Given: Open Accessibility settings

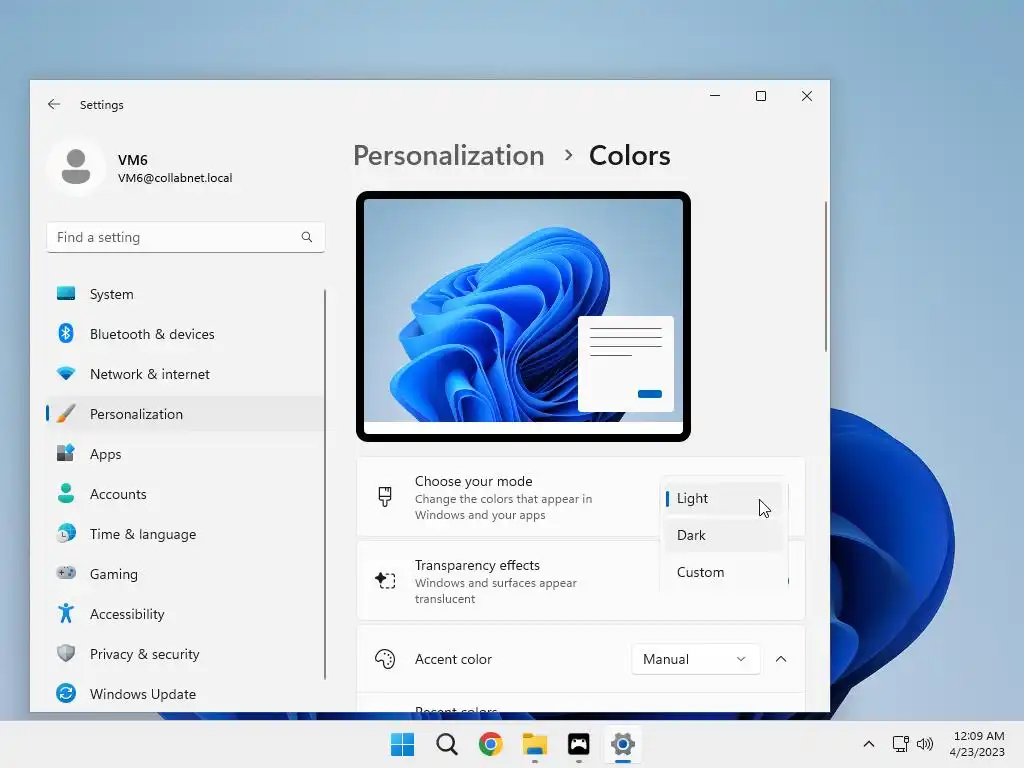Looking at the screenshot, I should point(185,614).
